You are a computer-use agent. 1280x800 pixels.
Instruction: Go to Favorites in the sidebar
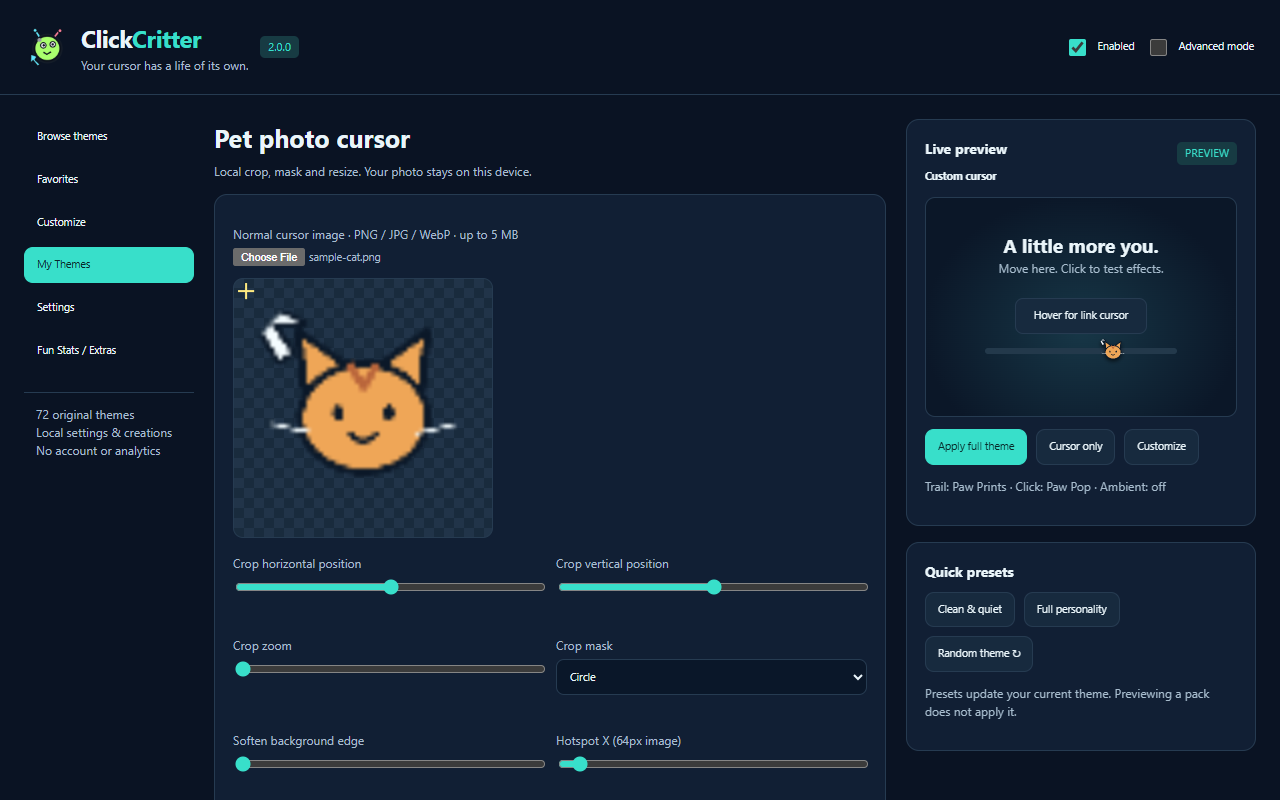pyautogui.click(x=109, y=179)
